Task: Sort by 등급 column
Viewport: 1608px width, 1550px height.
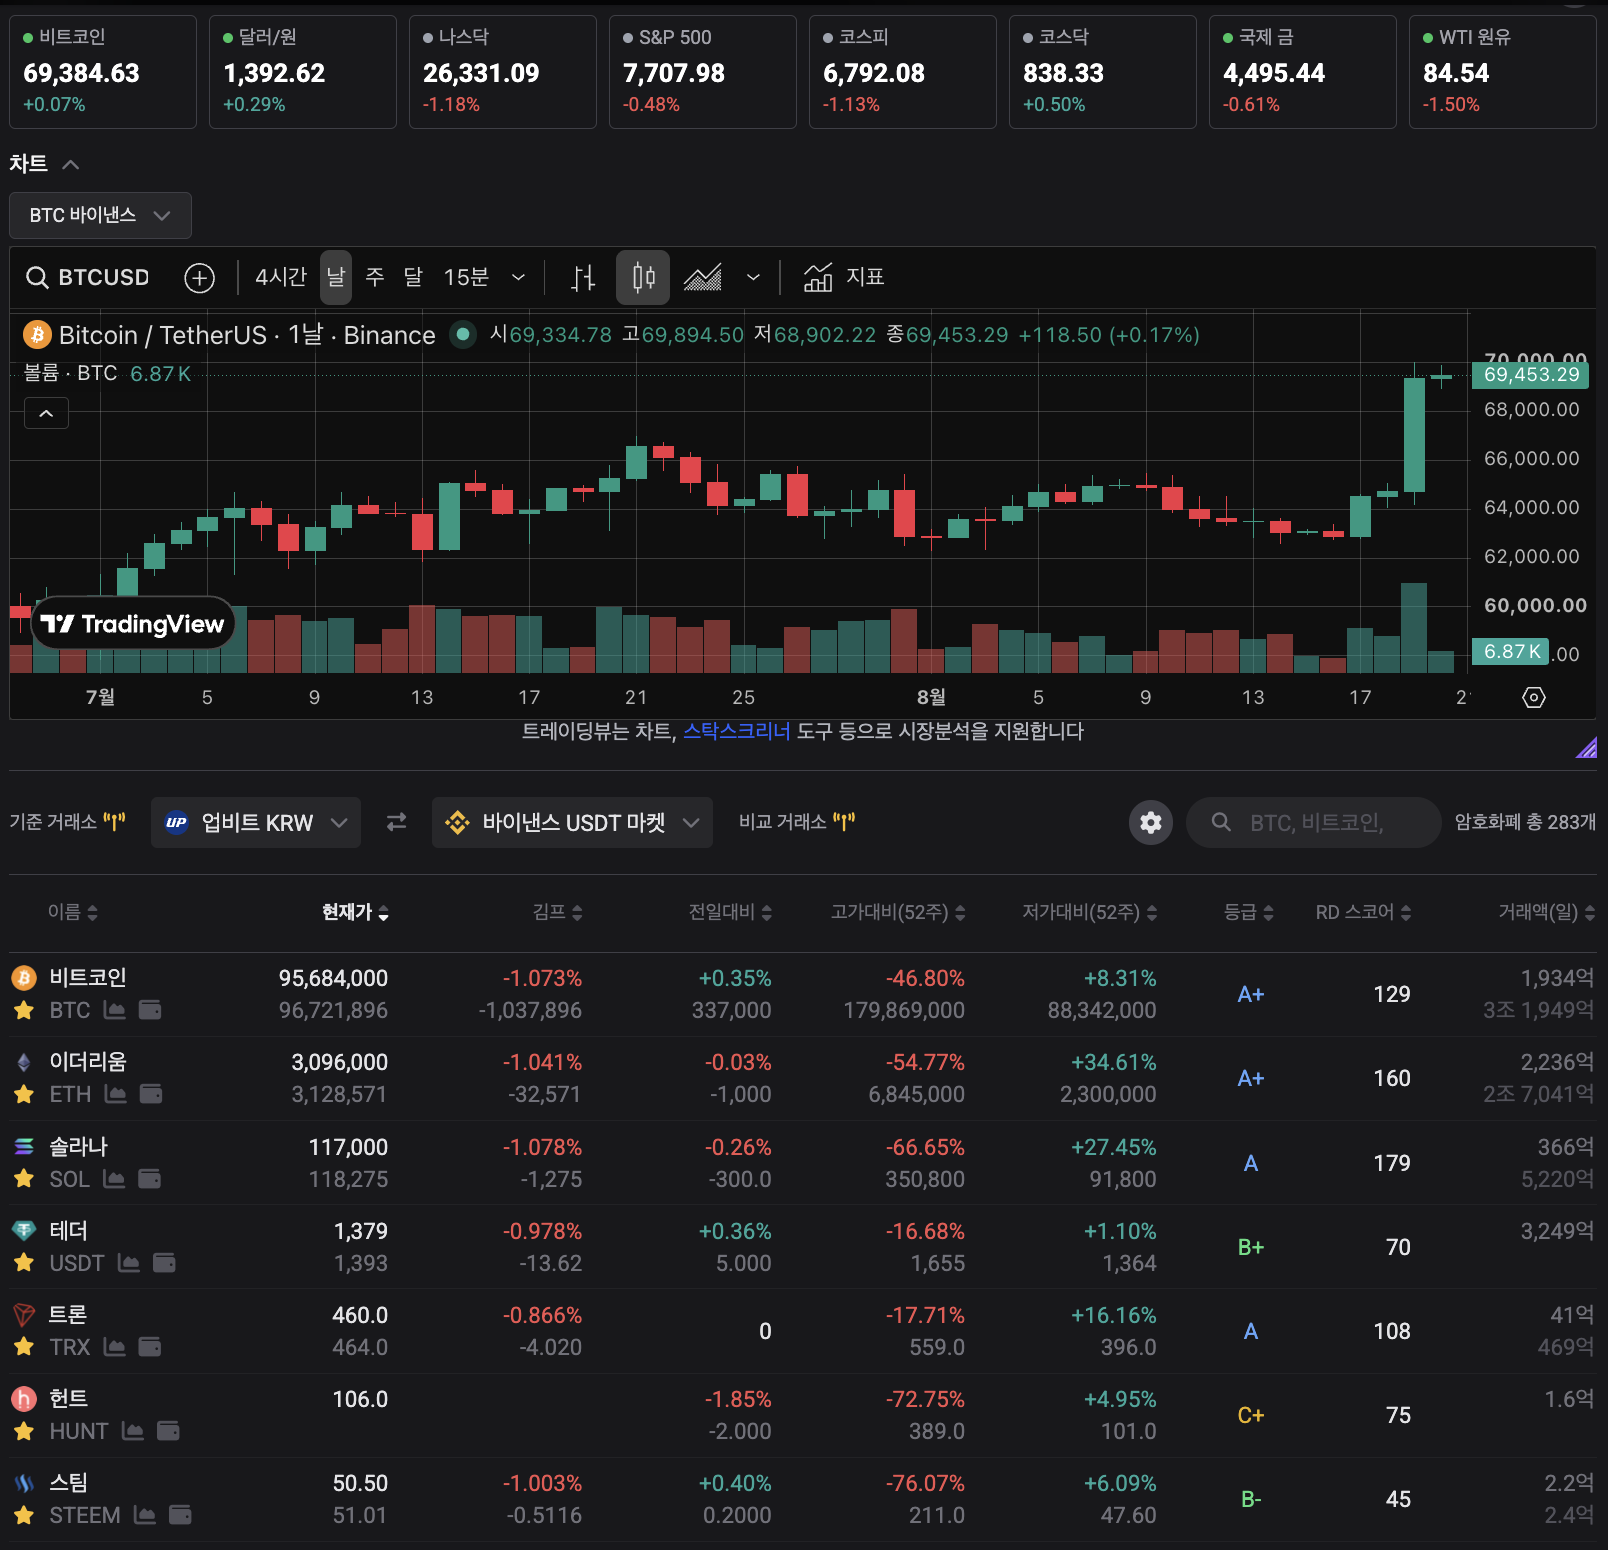Action: [1248, 912]
